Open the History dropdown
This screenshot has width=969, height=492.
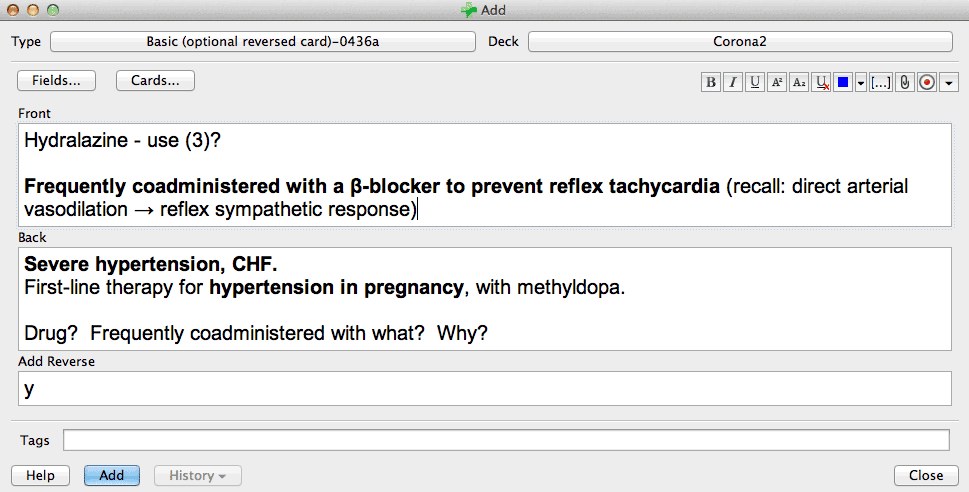tap(197, 475)
